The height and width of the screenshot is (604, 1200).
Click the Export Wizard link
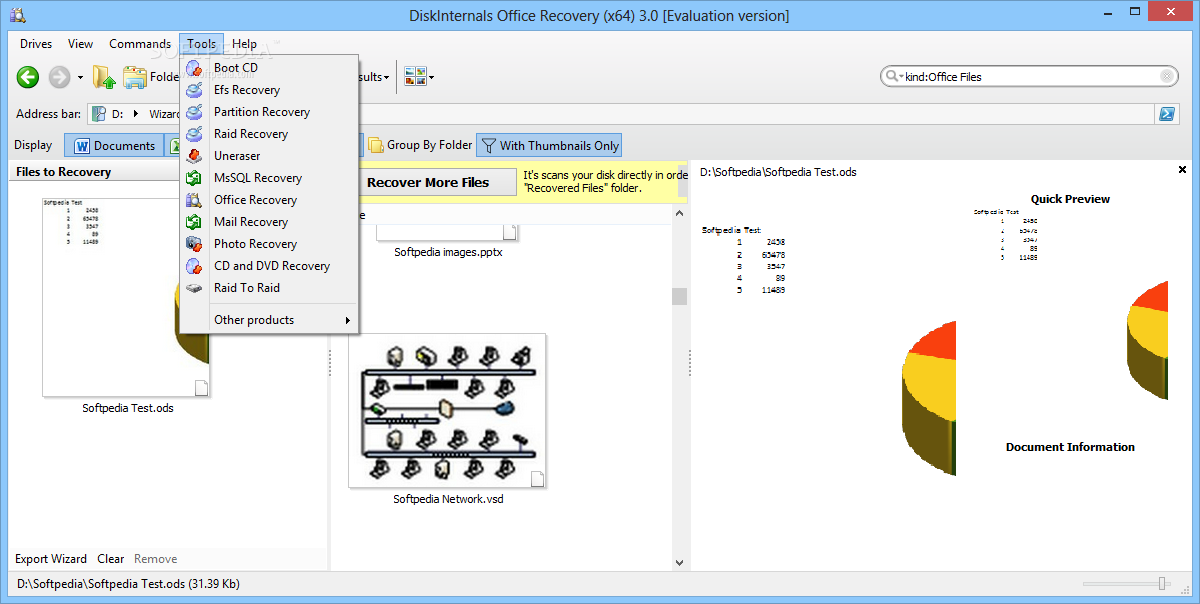tap(51, 559)
